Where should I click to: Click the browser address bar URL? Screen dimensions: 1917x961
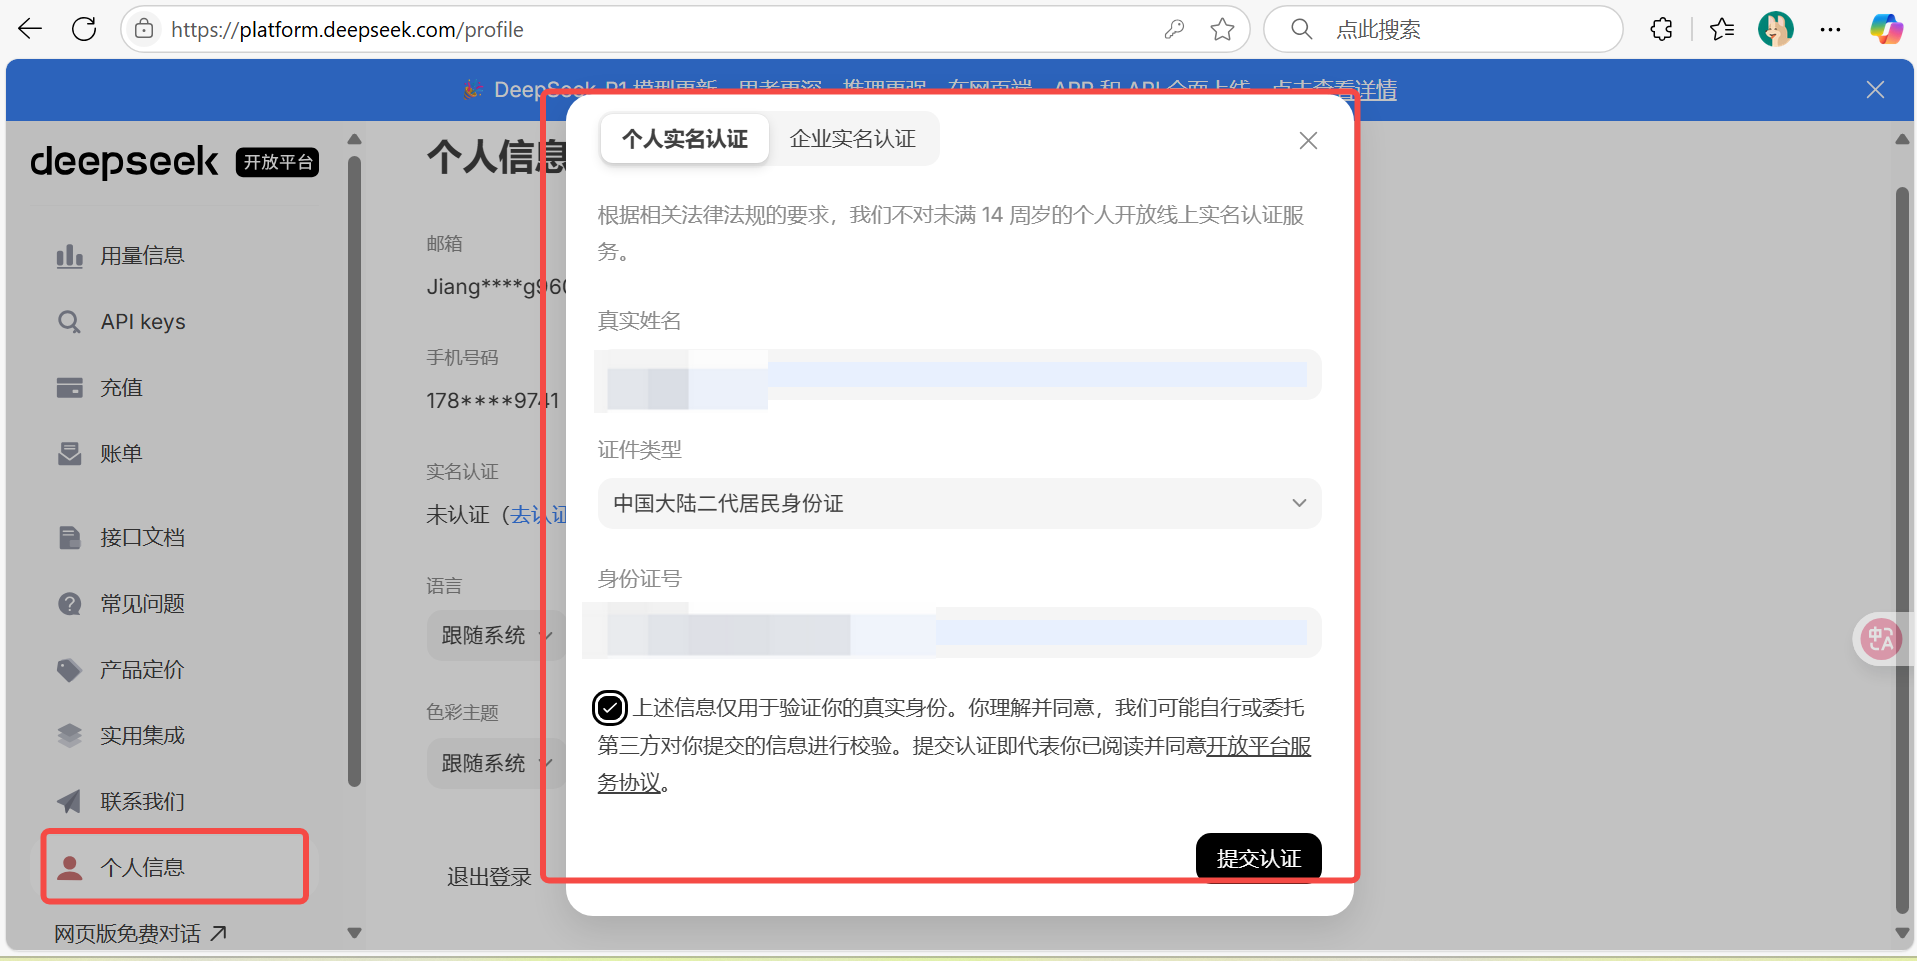(347, 30)
